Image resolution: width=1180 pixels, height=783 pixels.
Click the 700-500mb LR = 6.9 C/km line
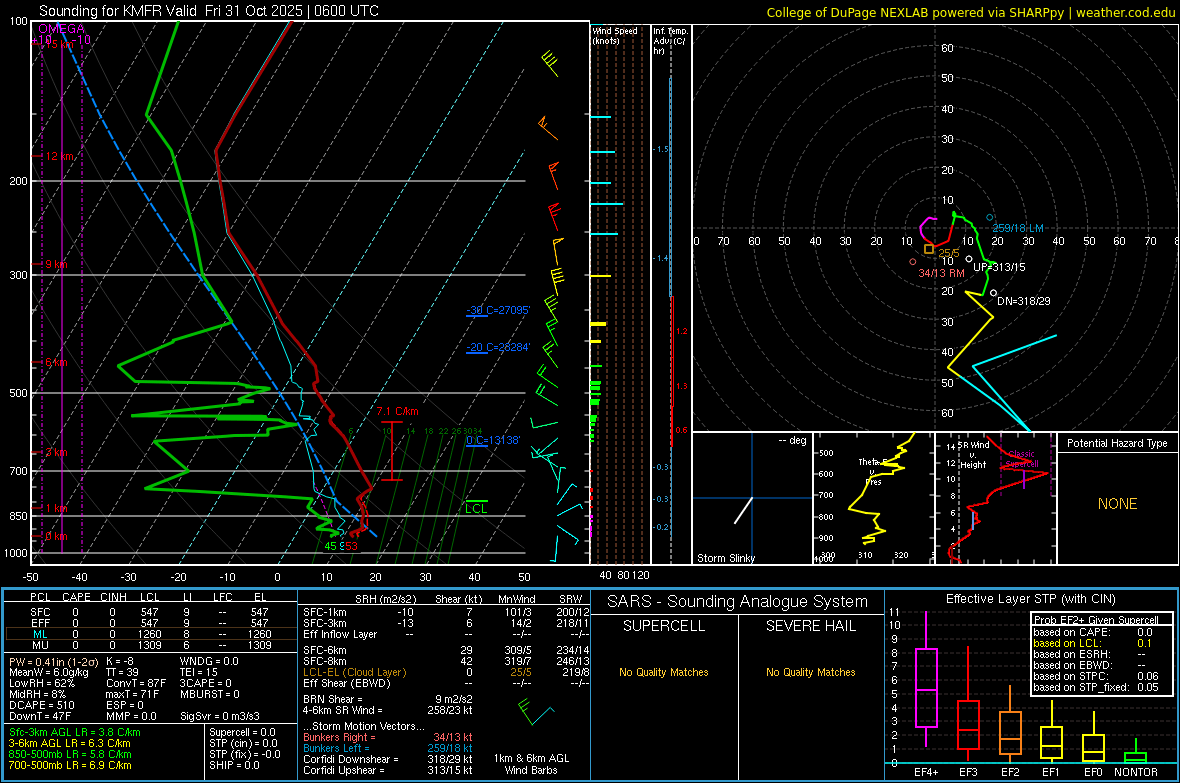click(70, 765)
